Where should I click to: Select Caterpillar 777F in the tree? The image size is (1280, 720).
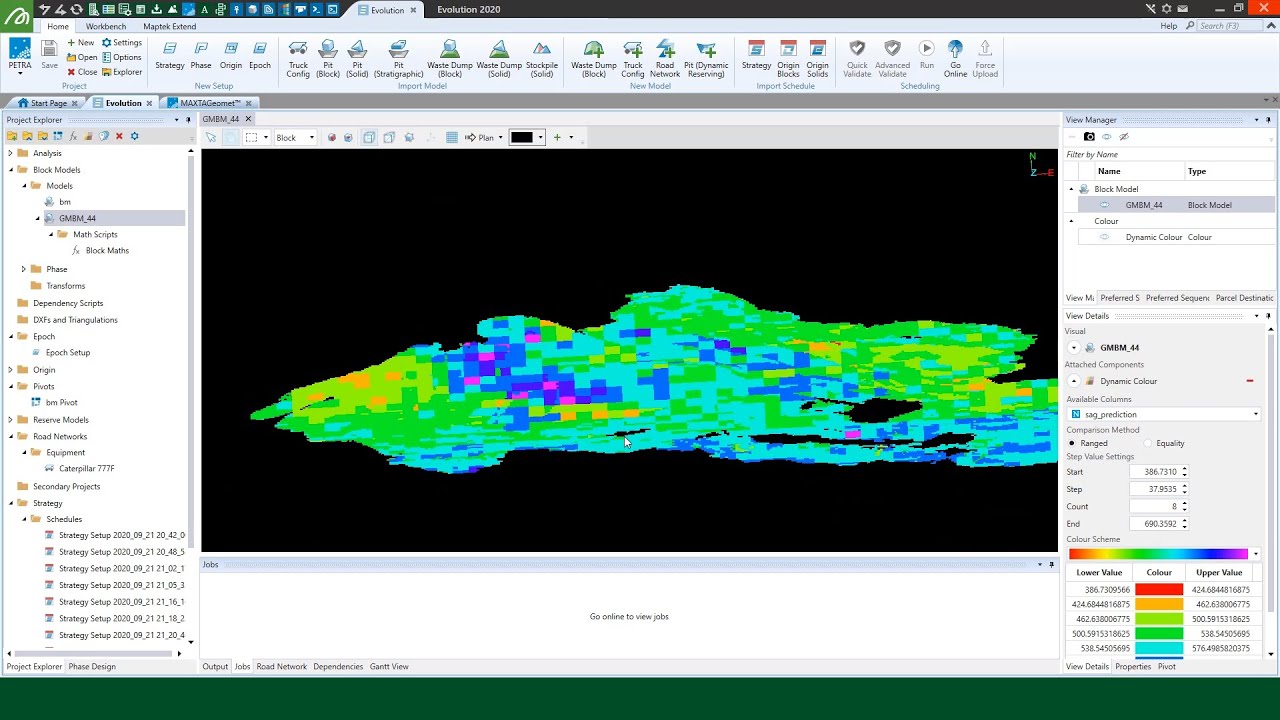coord(86,468)
